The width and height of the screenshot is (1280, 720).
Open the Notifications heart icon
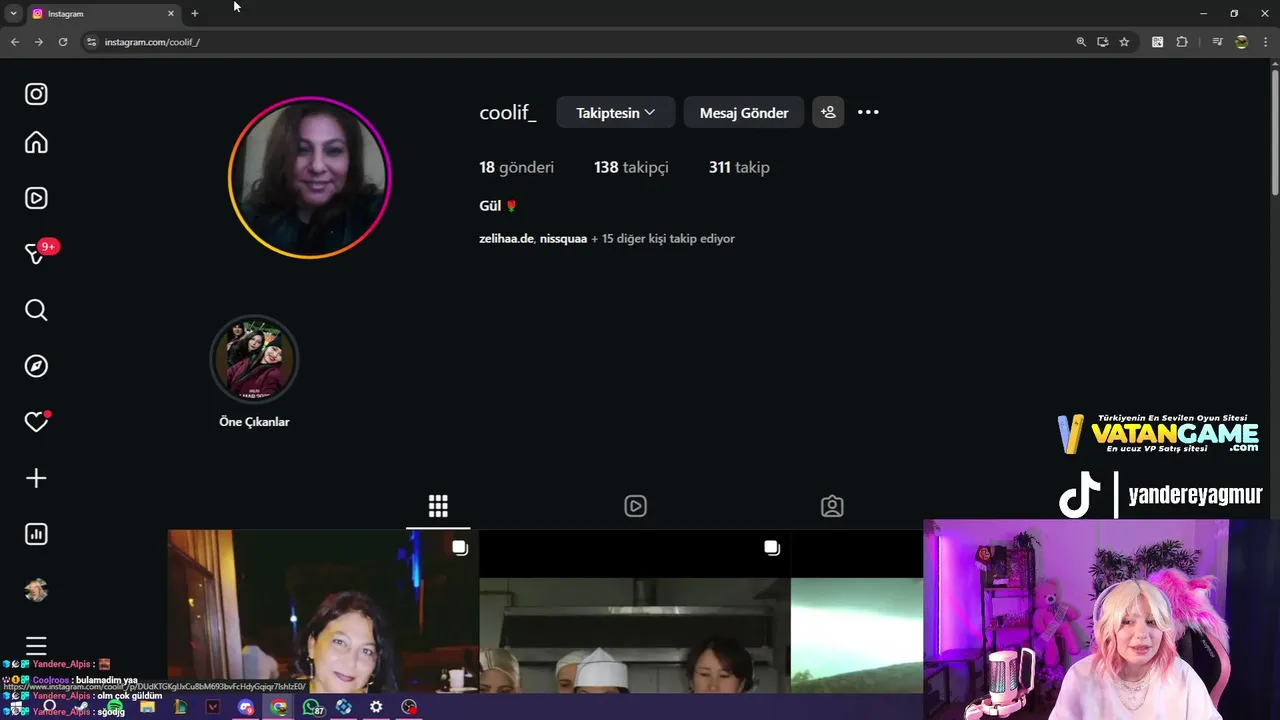pos(36,422)
